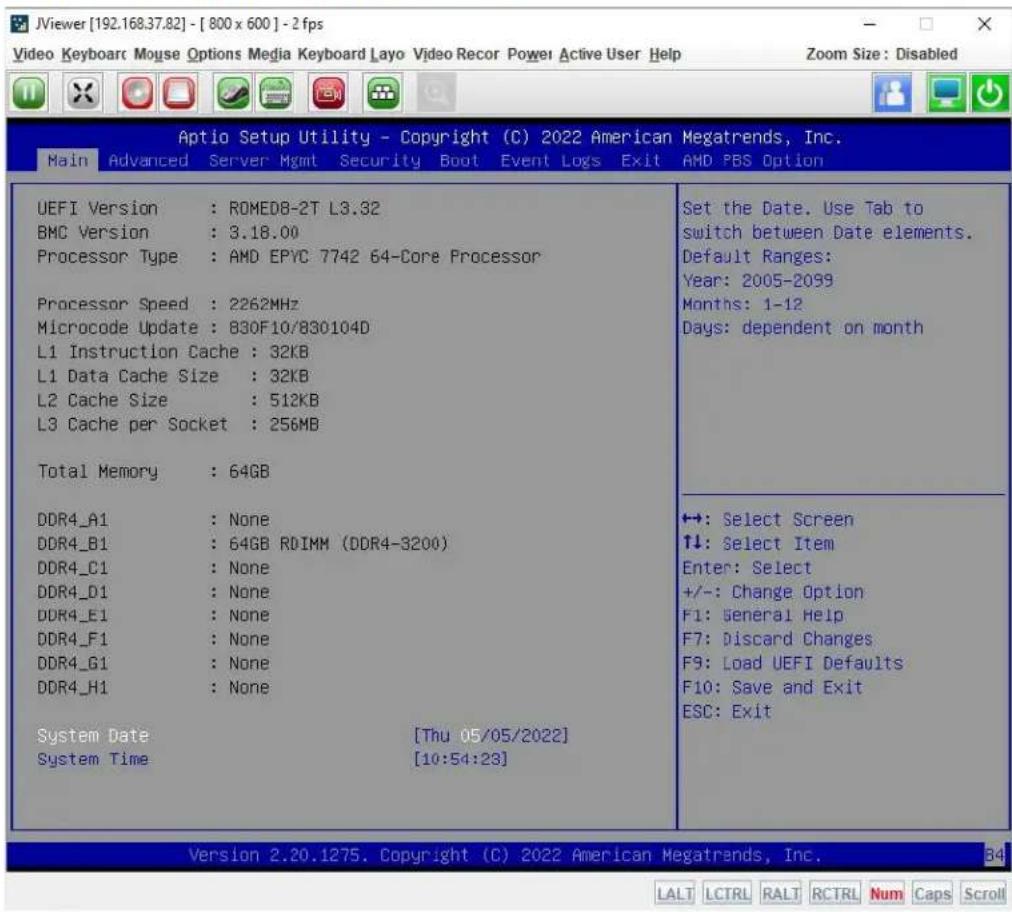Viewport: 1012px width, 912px height.
Task: Click the red hard disk media icon
Action: click(178, 93)
